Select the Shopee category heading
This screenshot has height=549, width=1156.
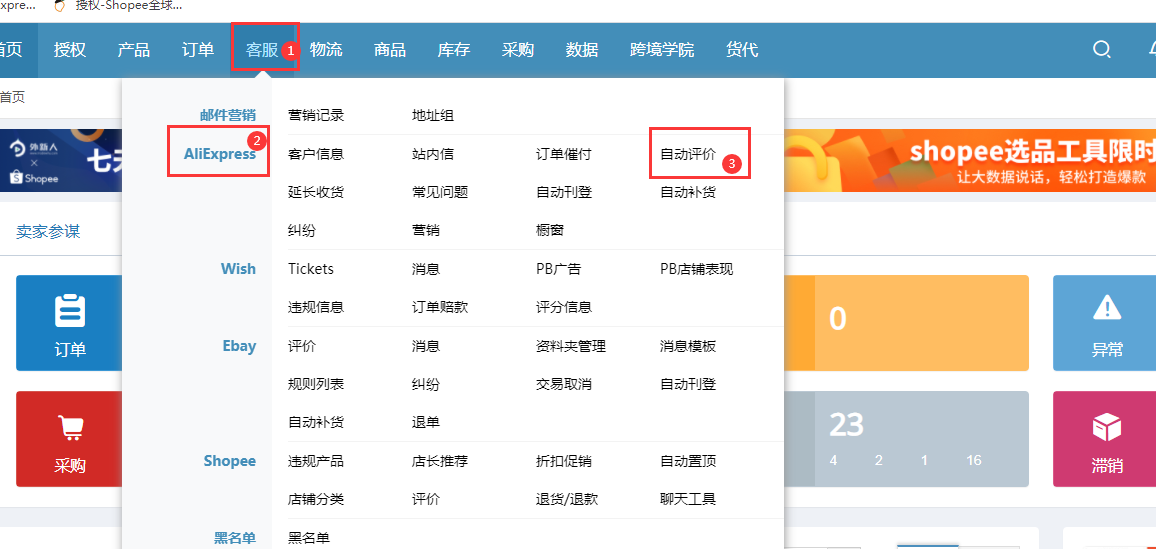click(230, 461)
